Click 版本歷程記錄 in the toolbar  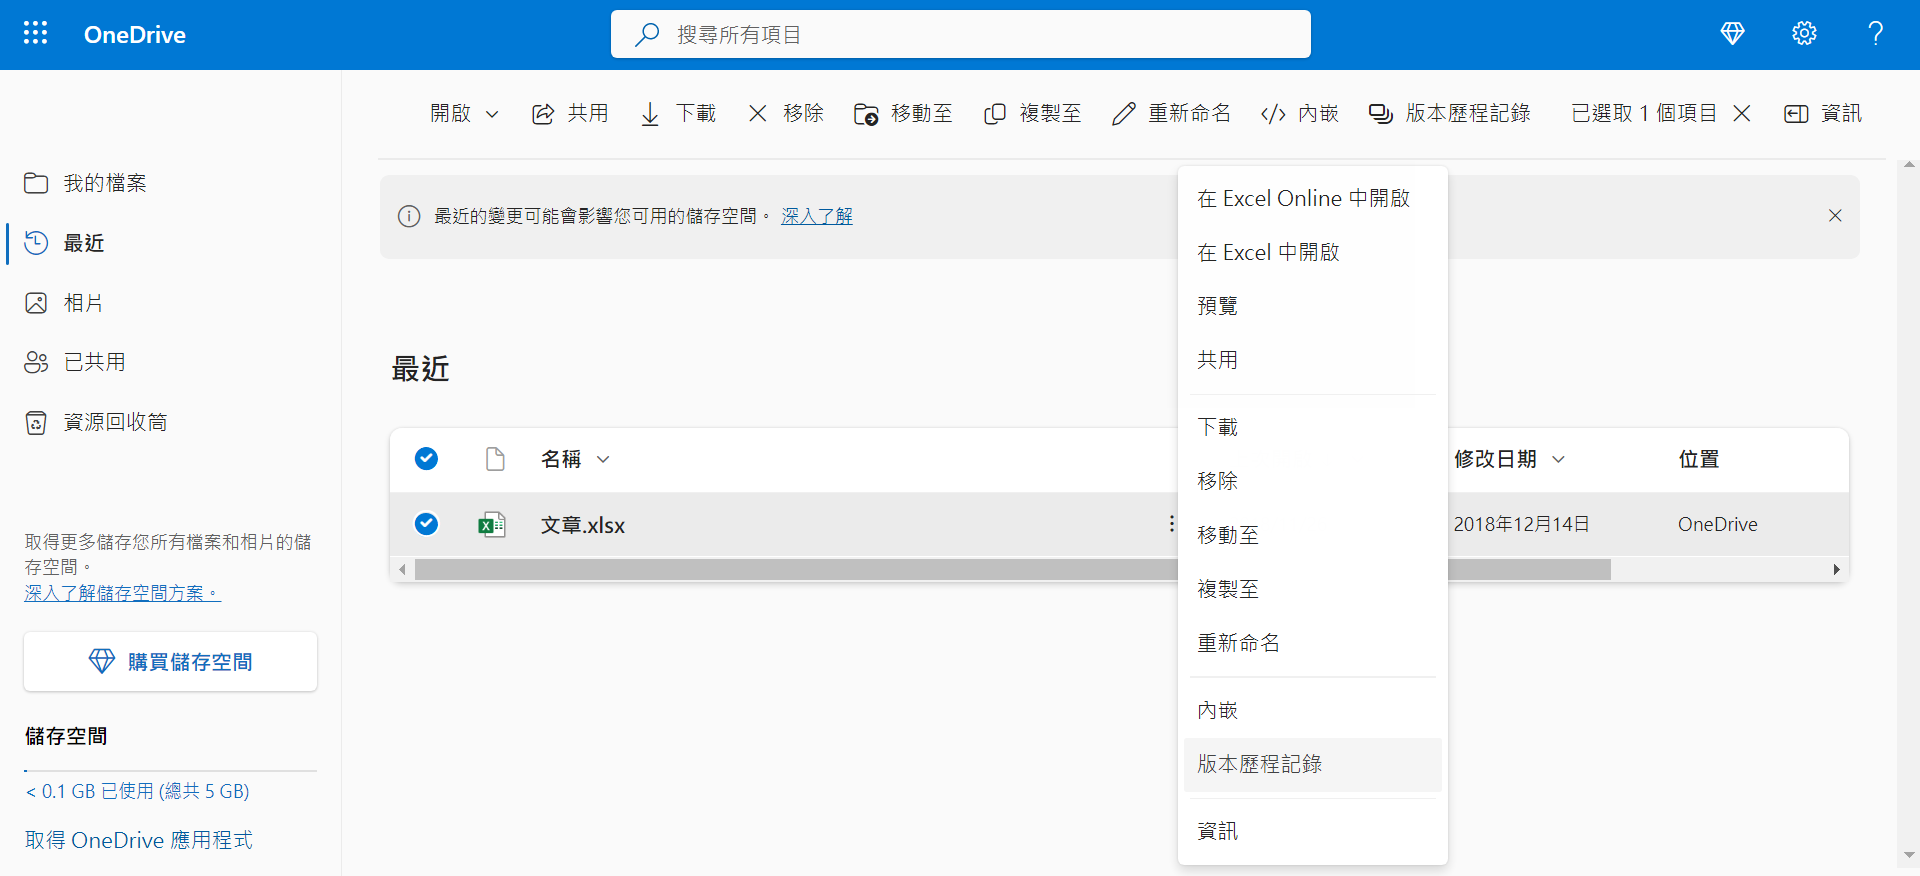1450,114
